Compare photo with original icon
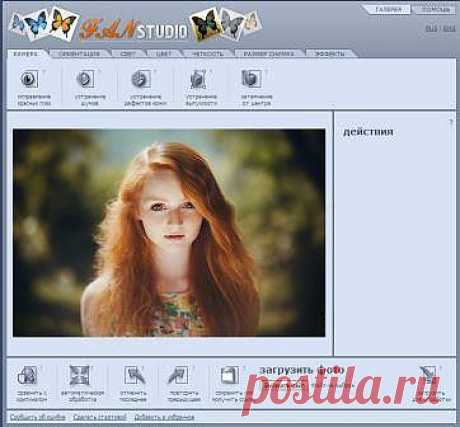The height and width of the screenshot is (427, 460). (x=27, y=375)
